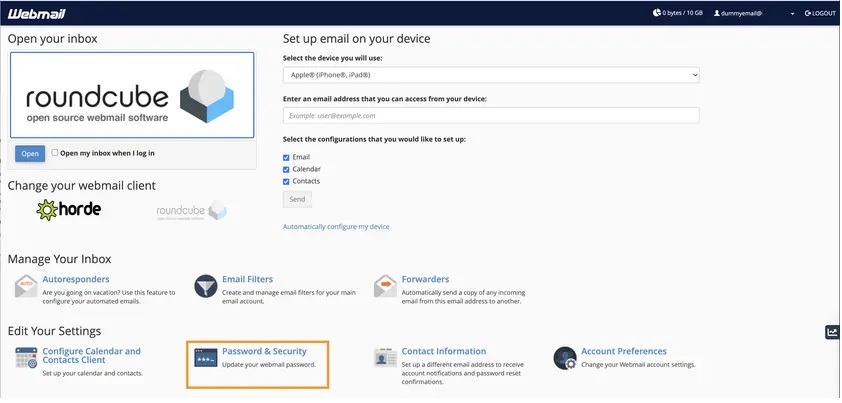This screenshot has height=403, width=842.
Task: Click 'Change your Webmail account settings.' text
Action: tap(638, 365)
